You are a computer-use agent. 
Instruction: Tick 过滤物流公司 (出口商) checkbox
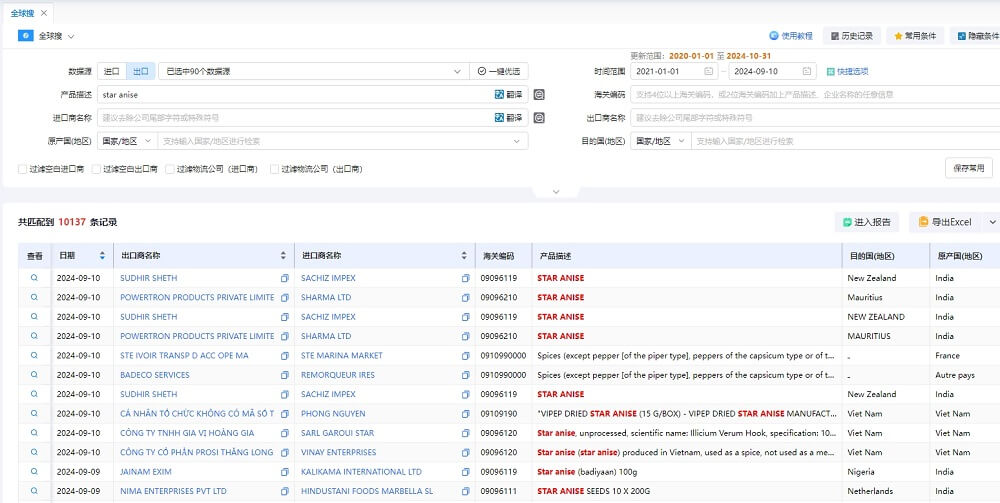(274, 170)
